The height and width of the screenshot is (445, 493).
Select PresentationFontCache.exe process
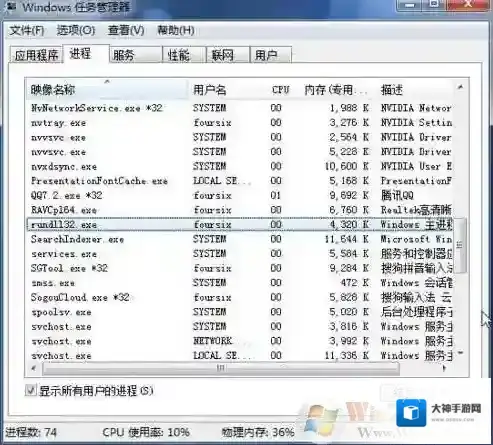(240, 181)
